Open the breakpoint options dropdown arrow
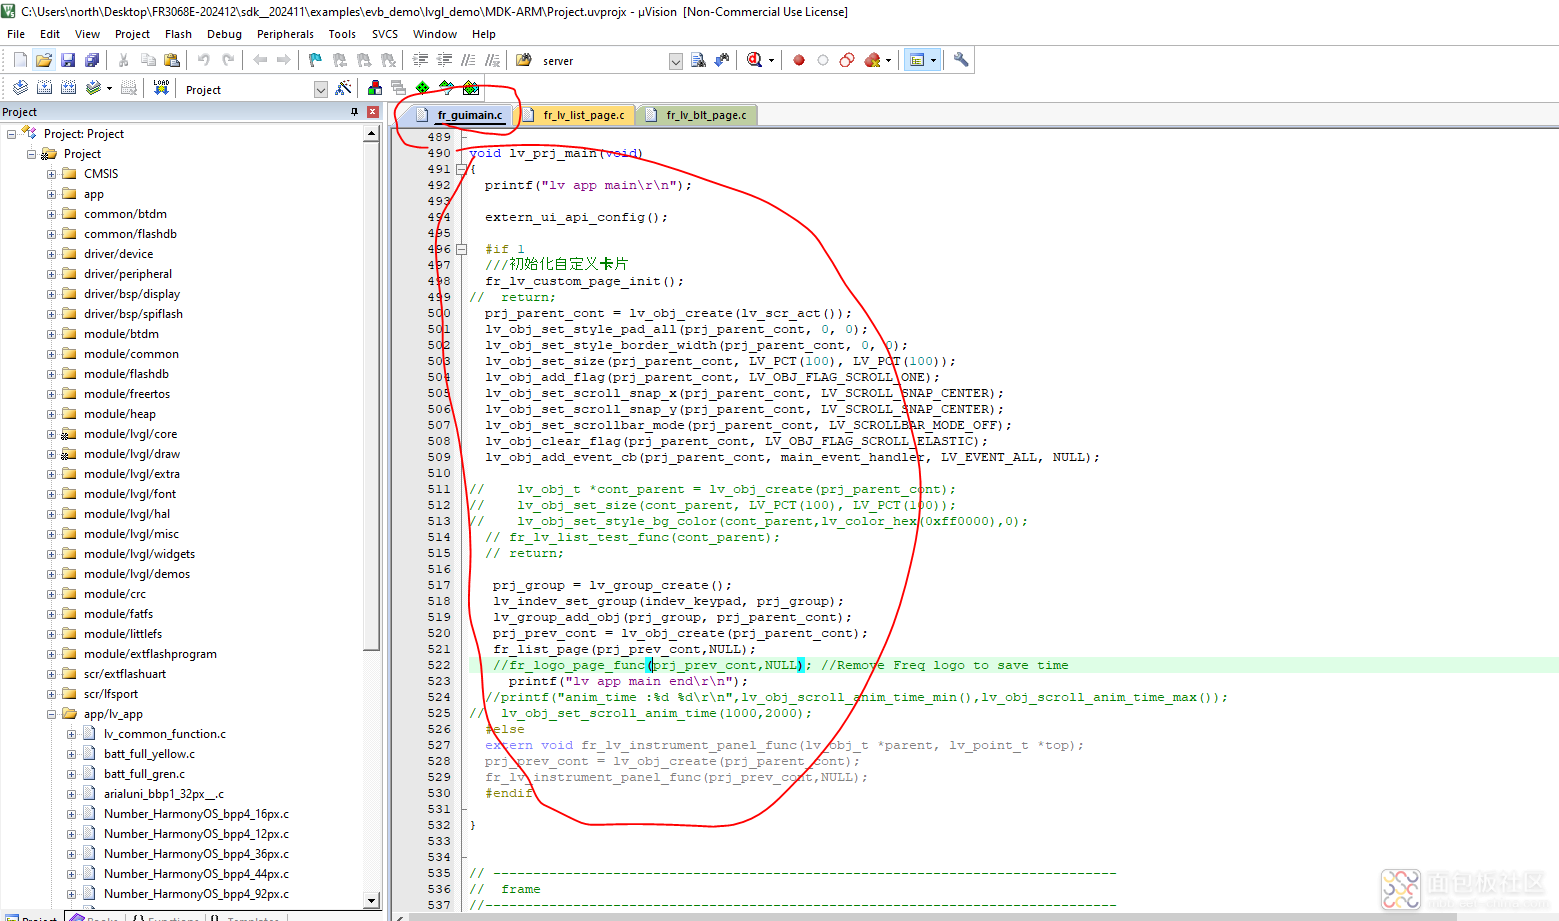 tap(888, 61)
